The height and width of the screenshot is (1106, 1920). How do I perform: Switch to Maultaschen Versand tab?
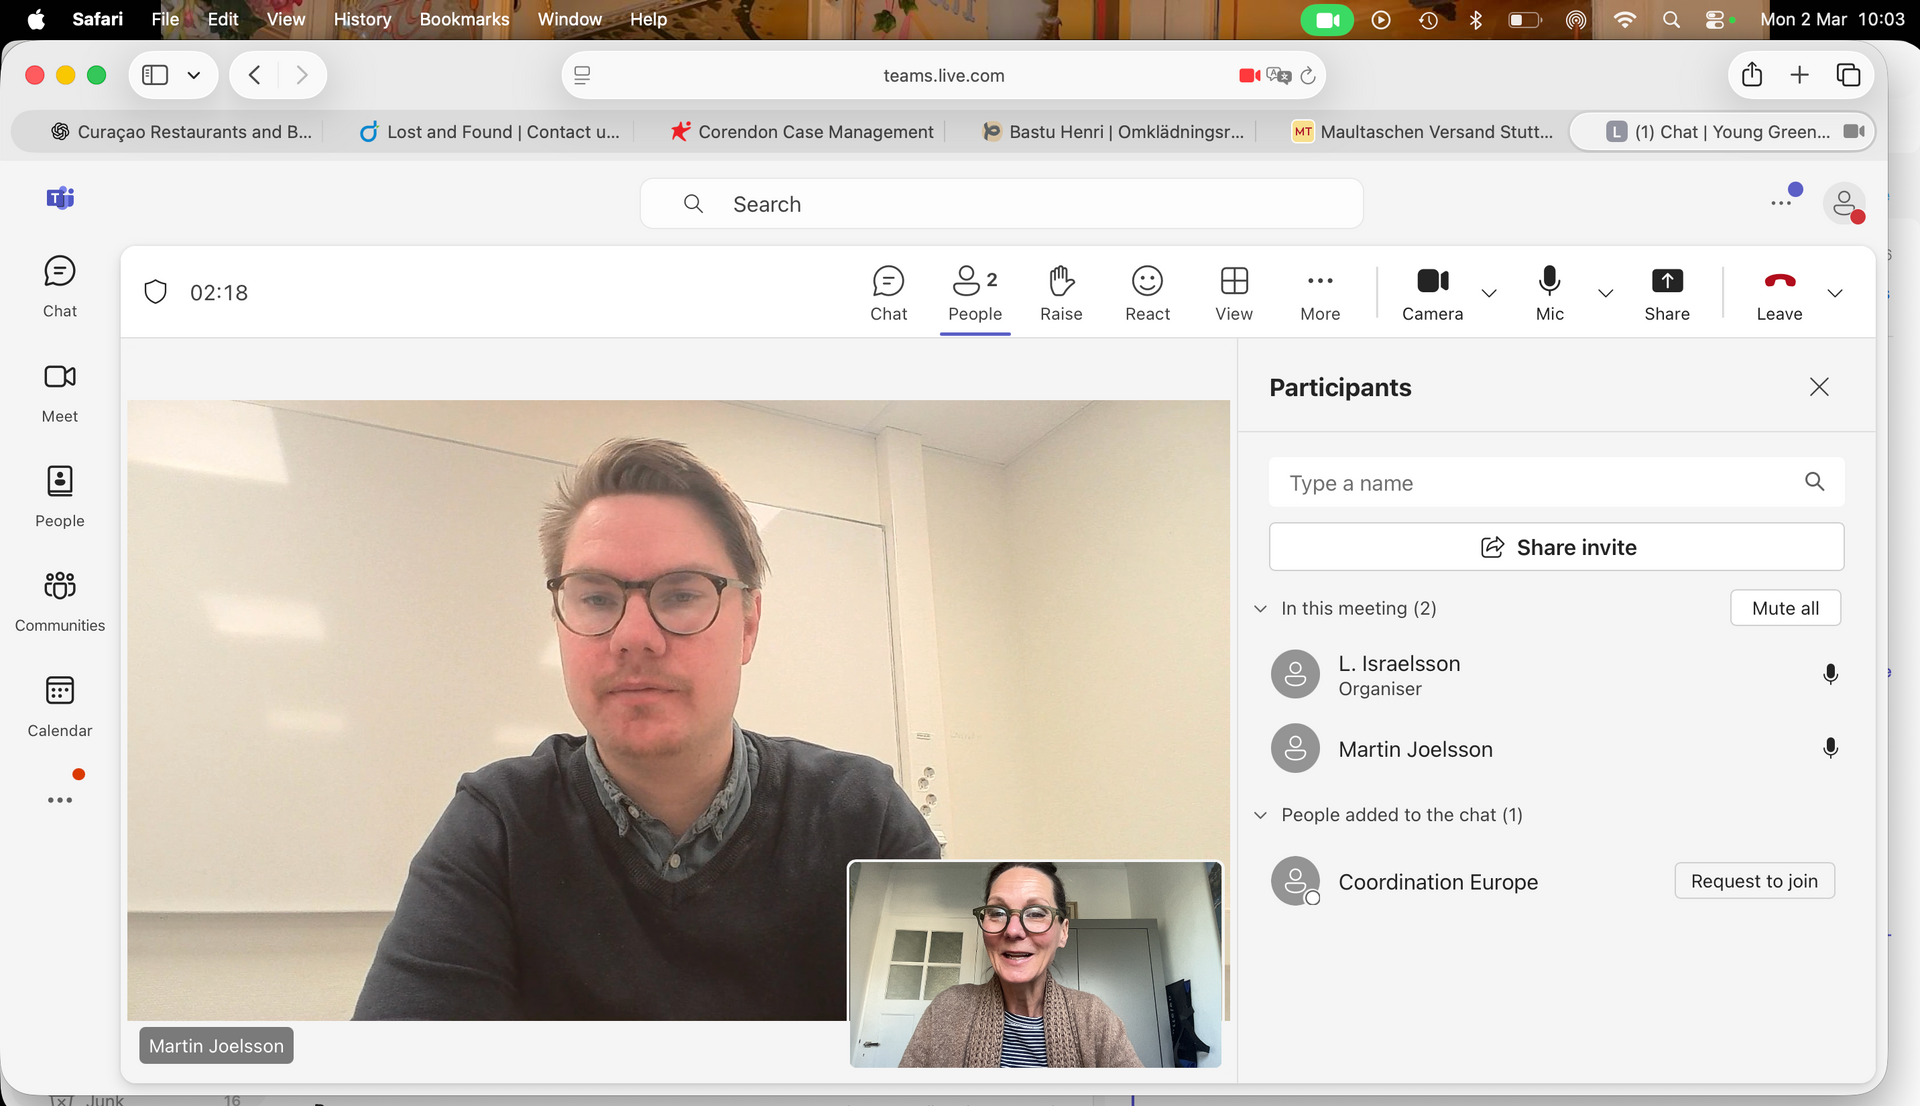point(1423,132)
